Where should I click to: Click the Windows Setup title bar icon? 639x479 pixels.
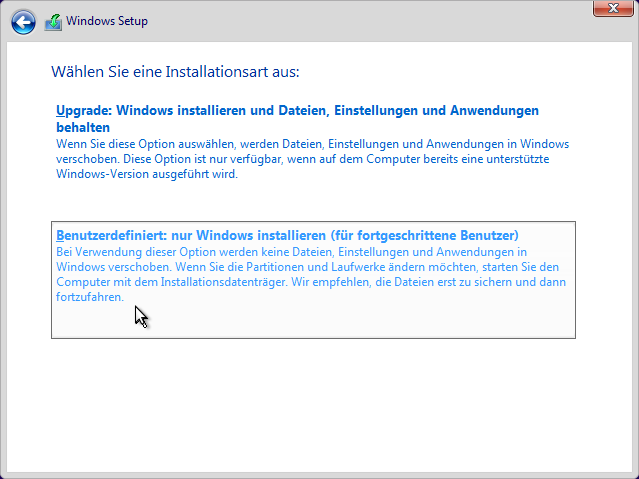(53, 22)
